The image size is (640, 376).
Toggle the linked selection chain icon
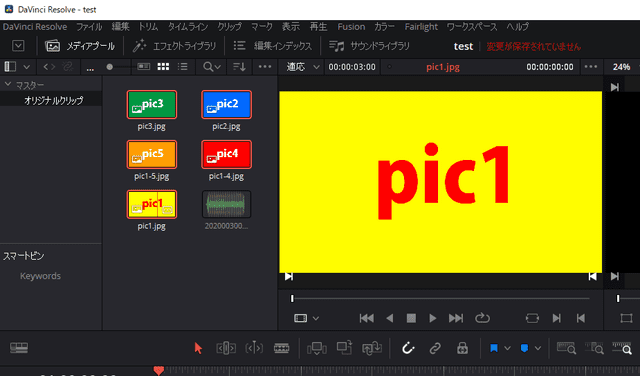435,348
